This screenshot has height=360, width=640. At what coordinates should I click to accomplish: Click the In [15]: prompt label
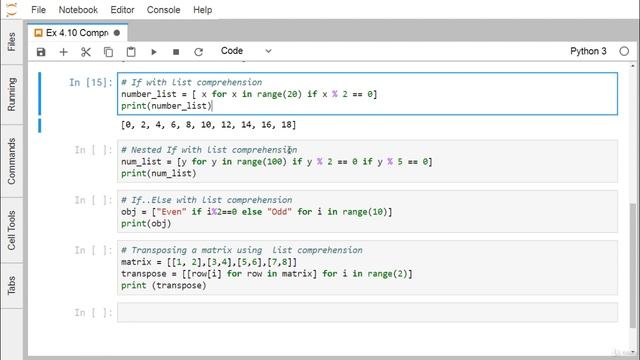(91, 82)
